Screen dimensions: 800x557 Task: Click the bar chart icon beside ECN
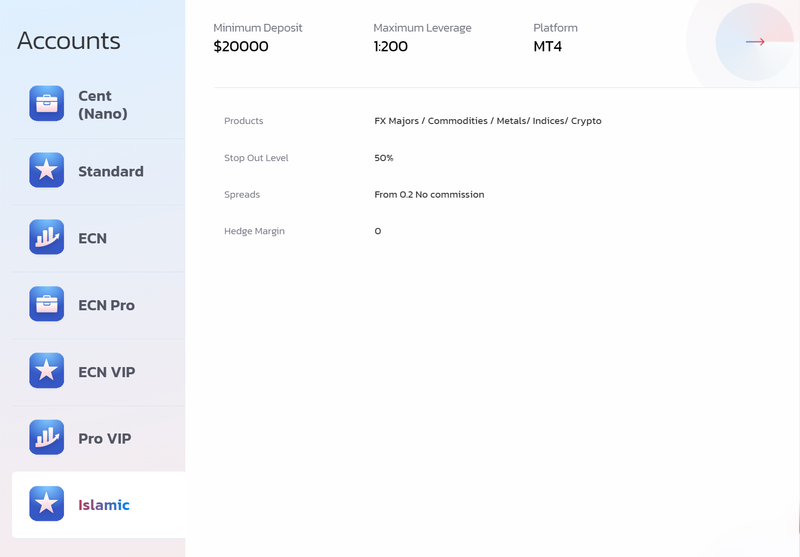[46, 237]
